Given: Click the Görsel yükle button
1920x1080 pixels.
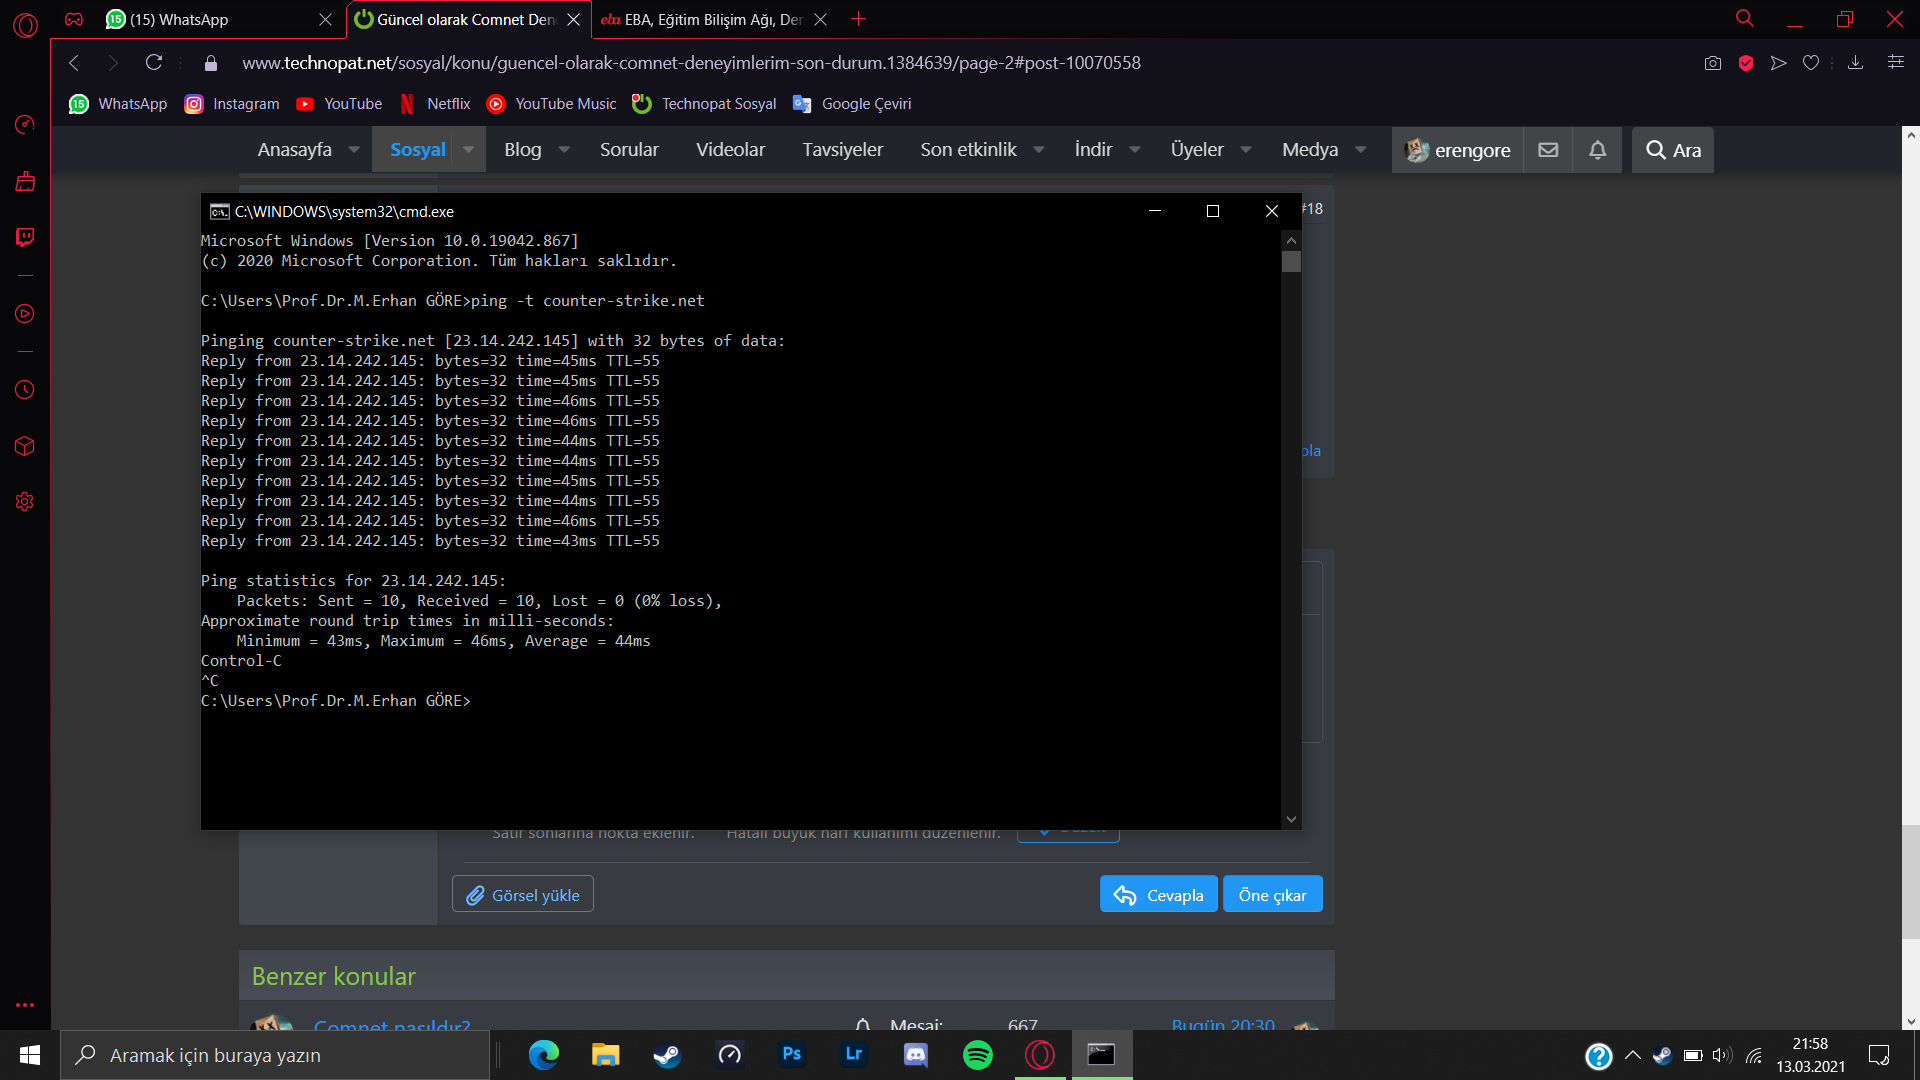Looking at the screenshot, I should pos(523,895).
